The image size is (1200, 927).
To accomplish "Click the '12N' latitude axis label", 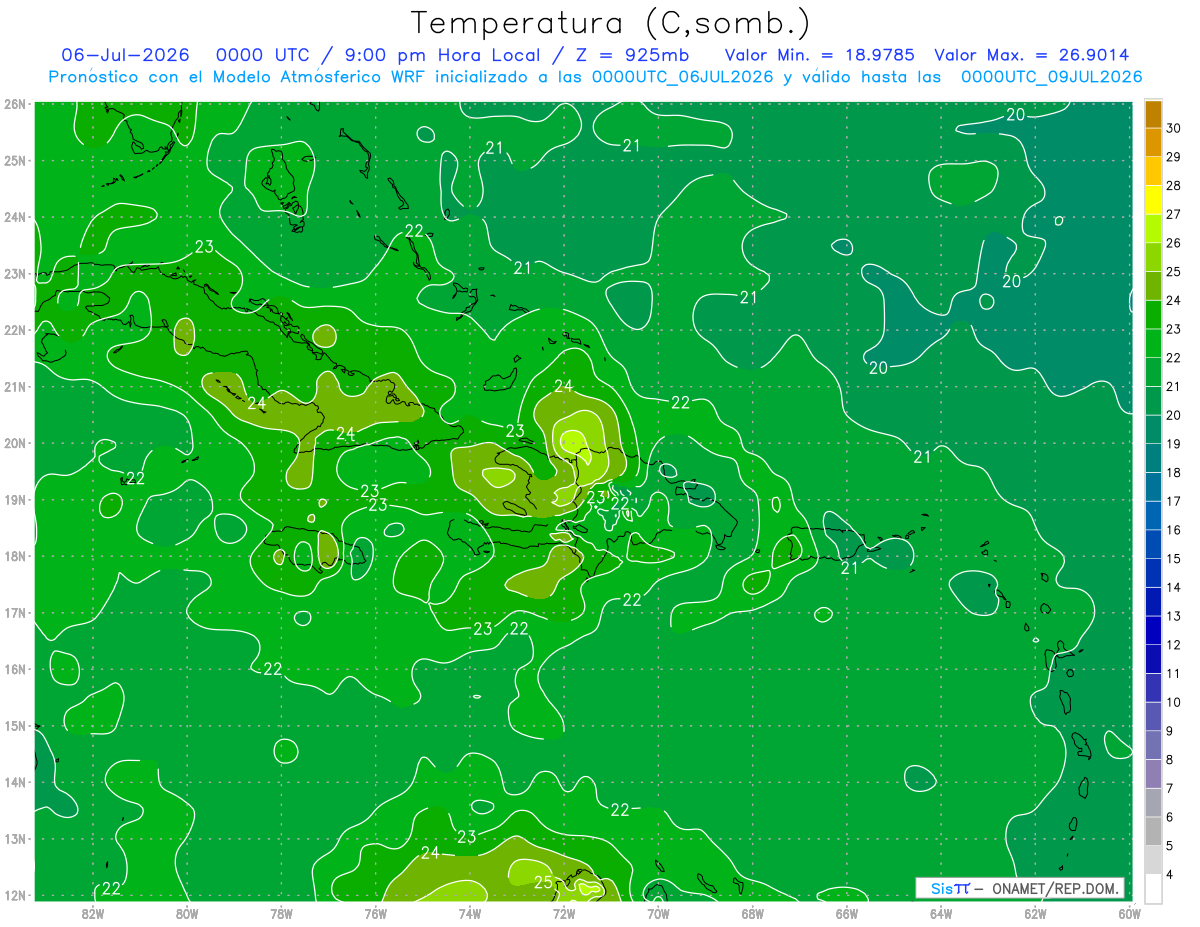I will [15, 895].
